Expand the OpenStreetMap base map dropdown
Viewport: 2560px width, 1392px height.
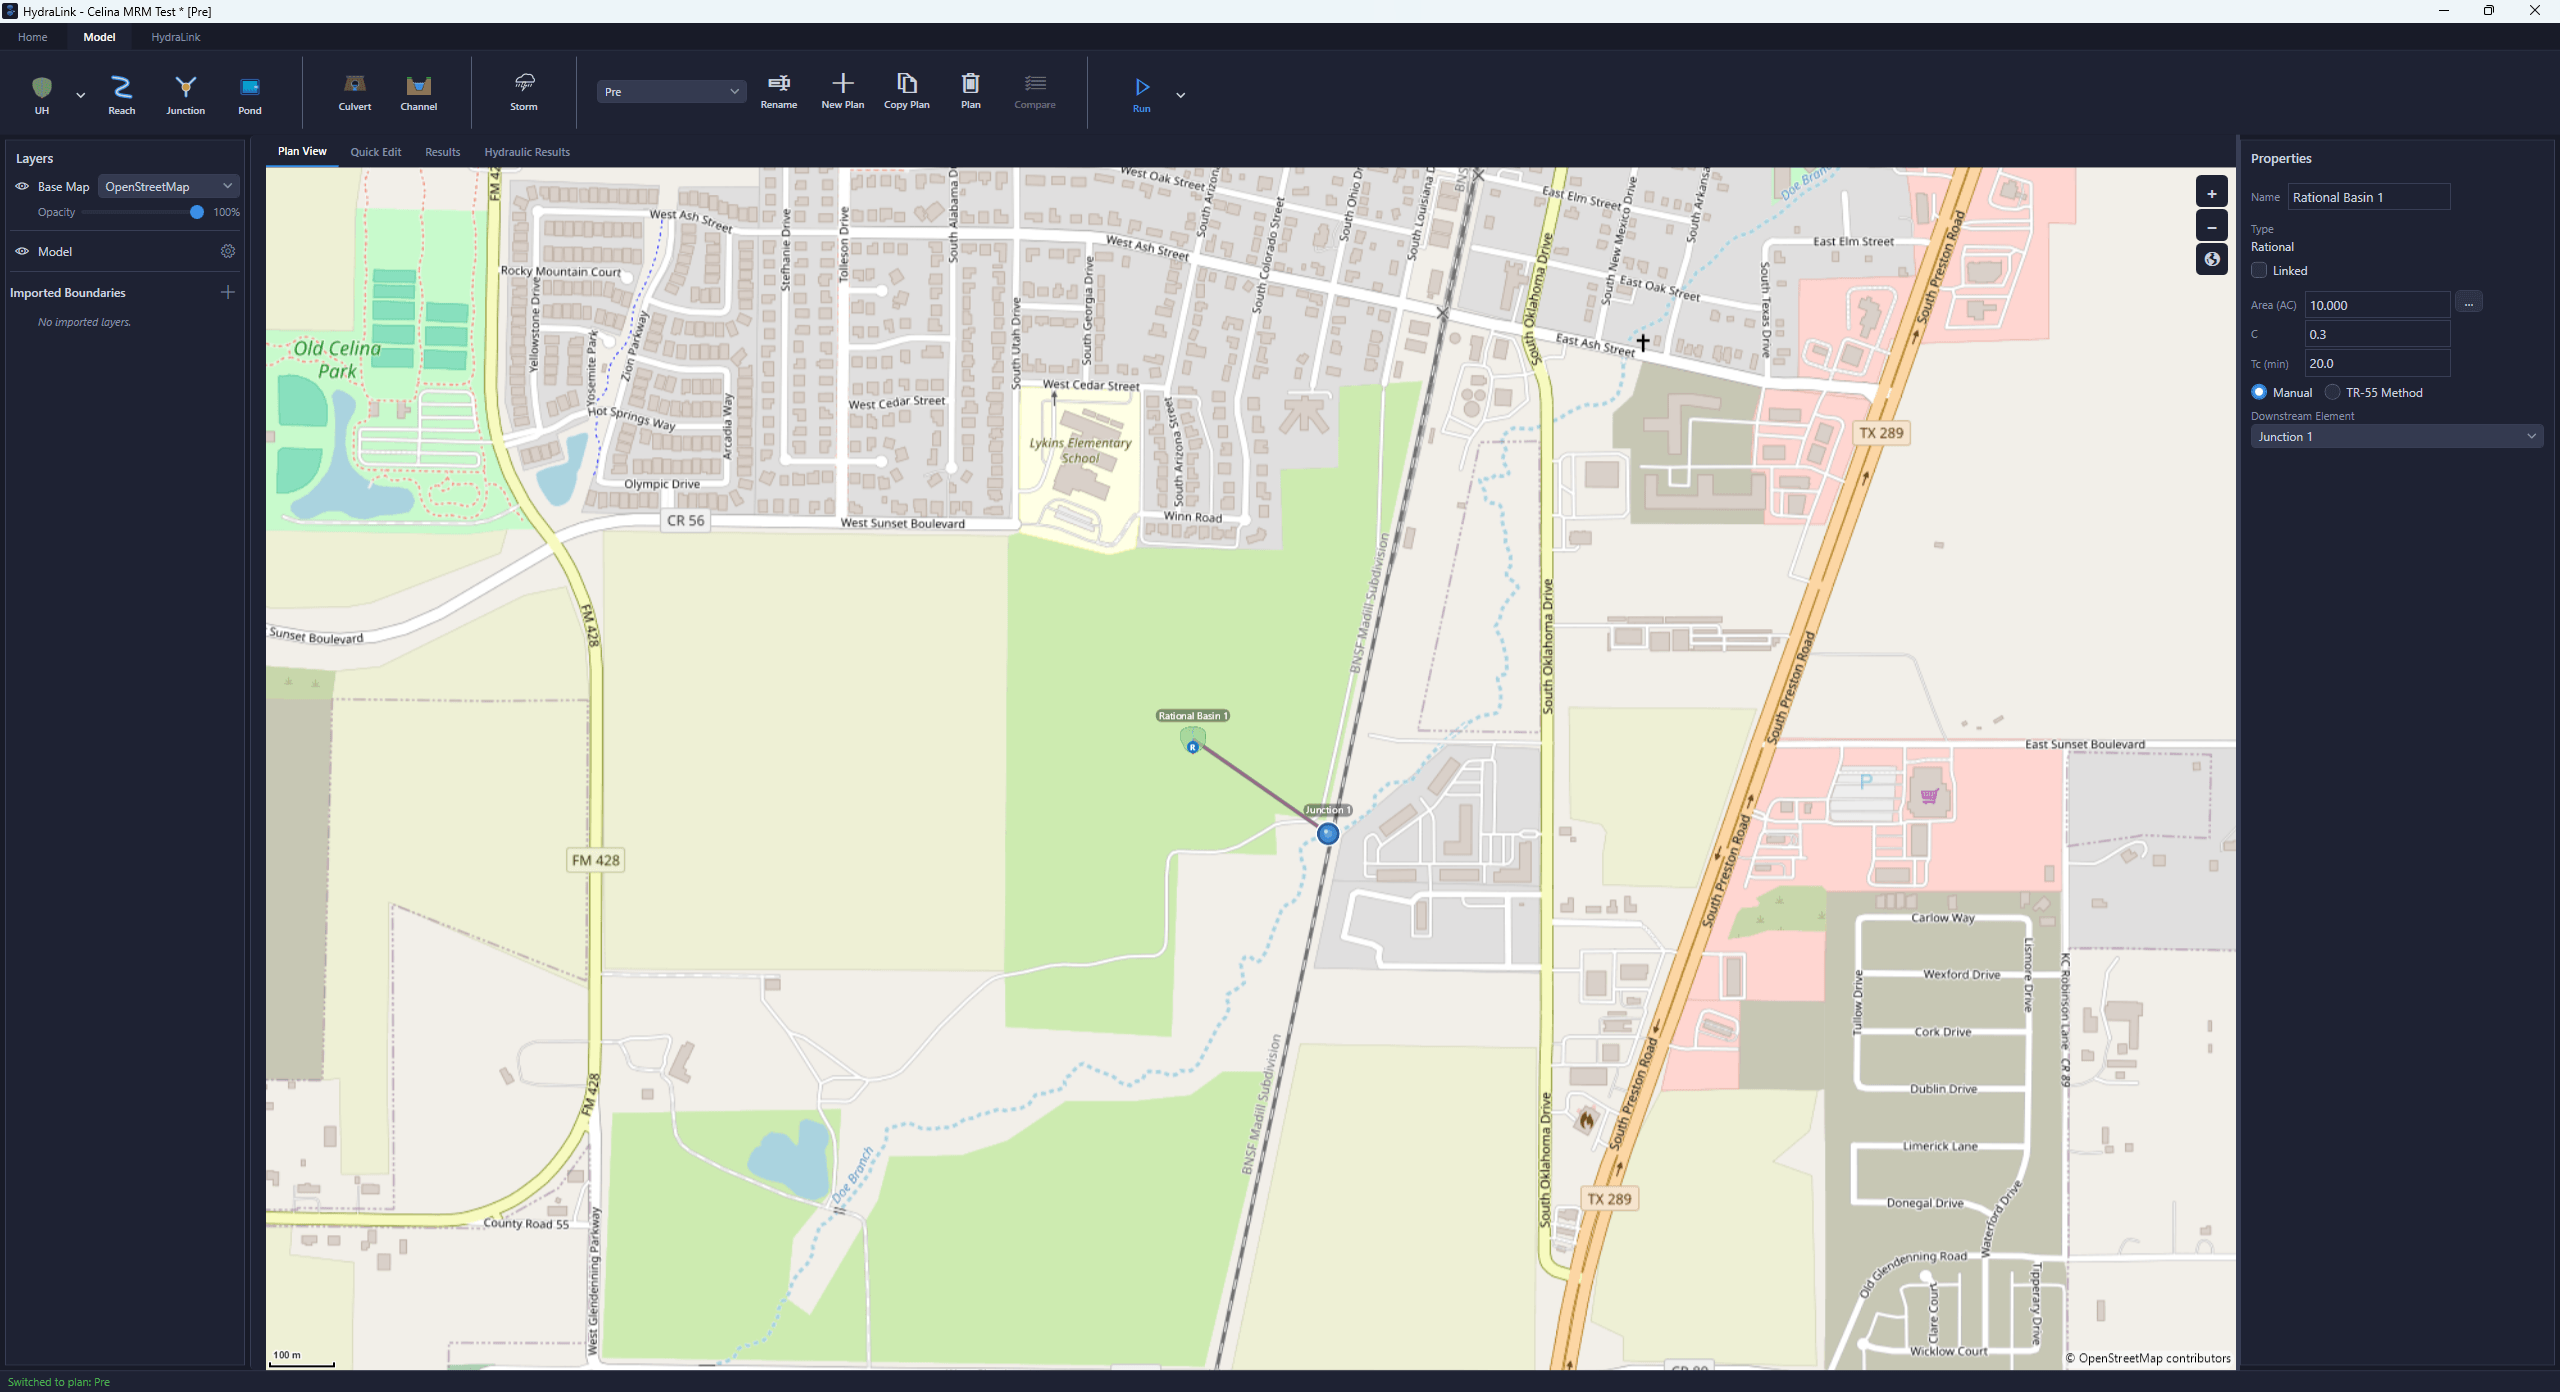click(168, 186)
